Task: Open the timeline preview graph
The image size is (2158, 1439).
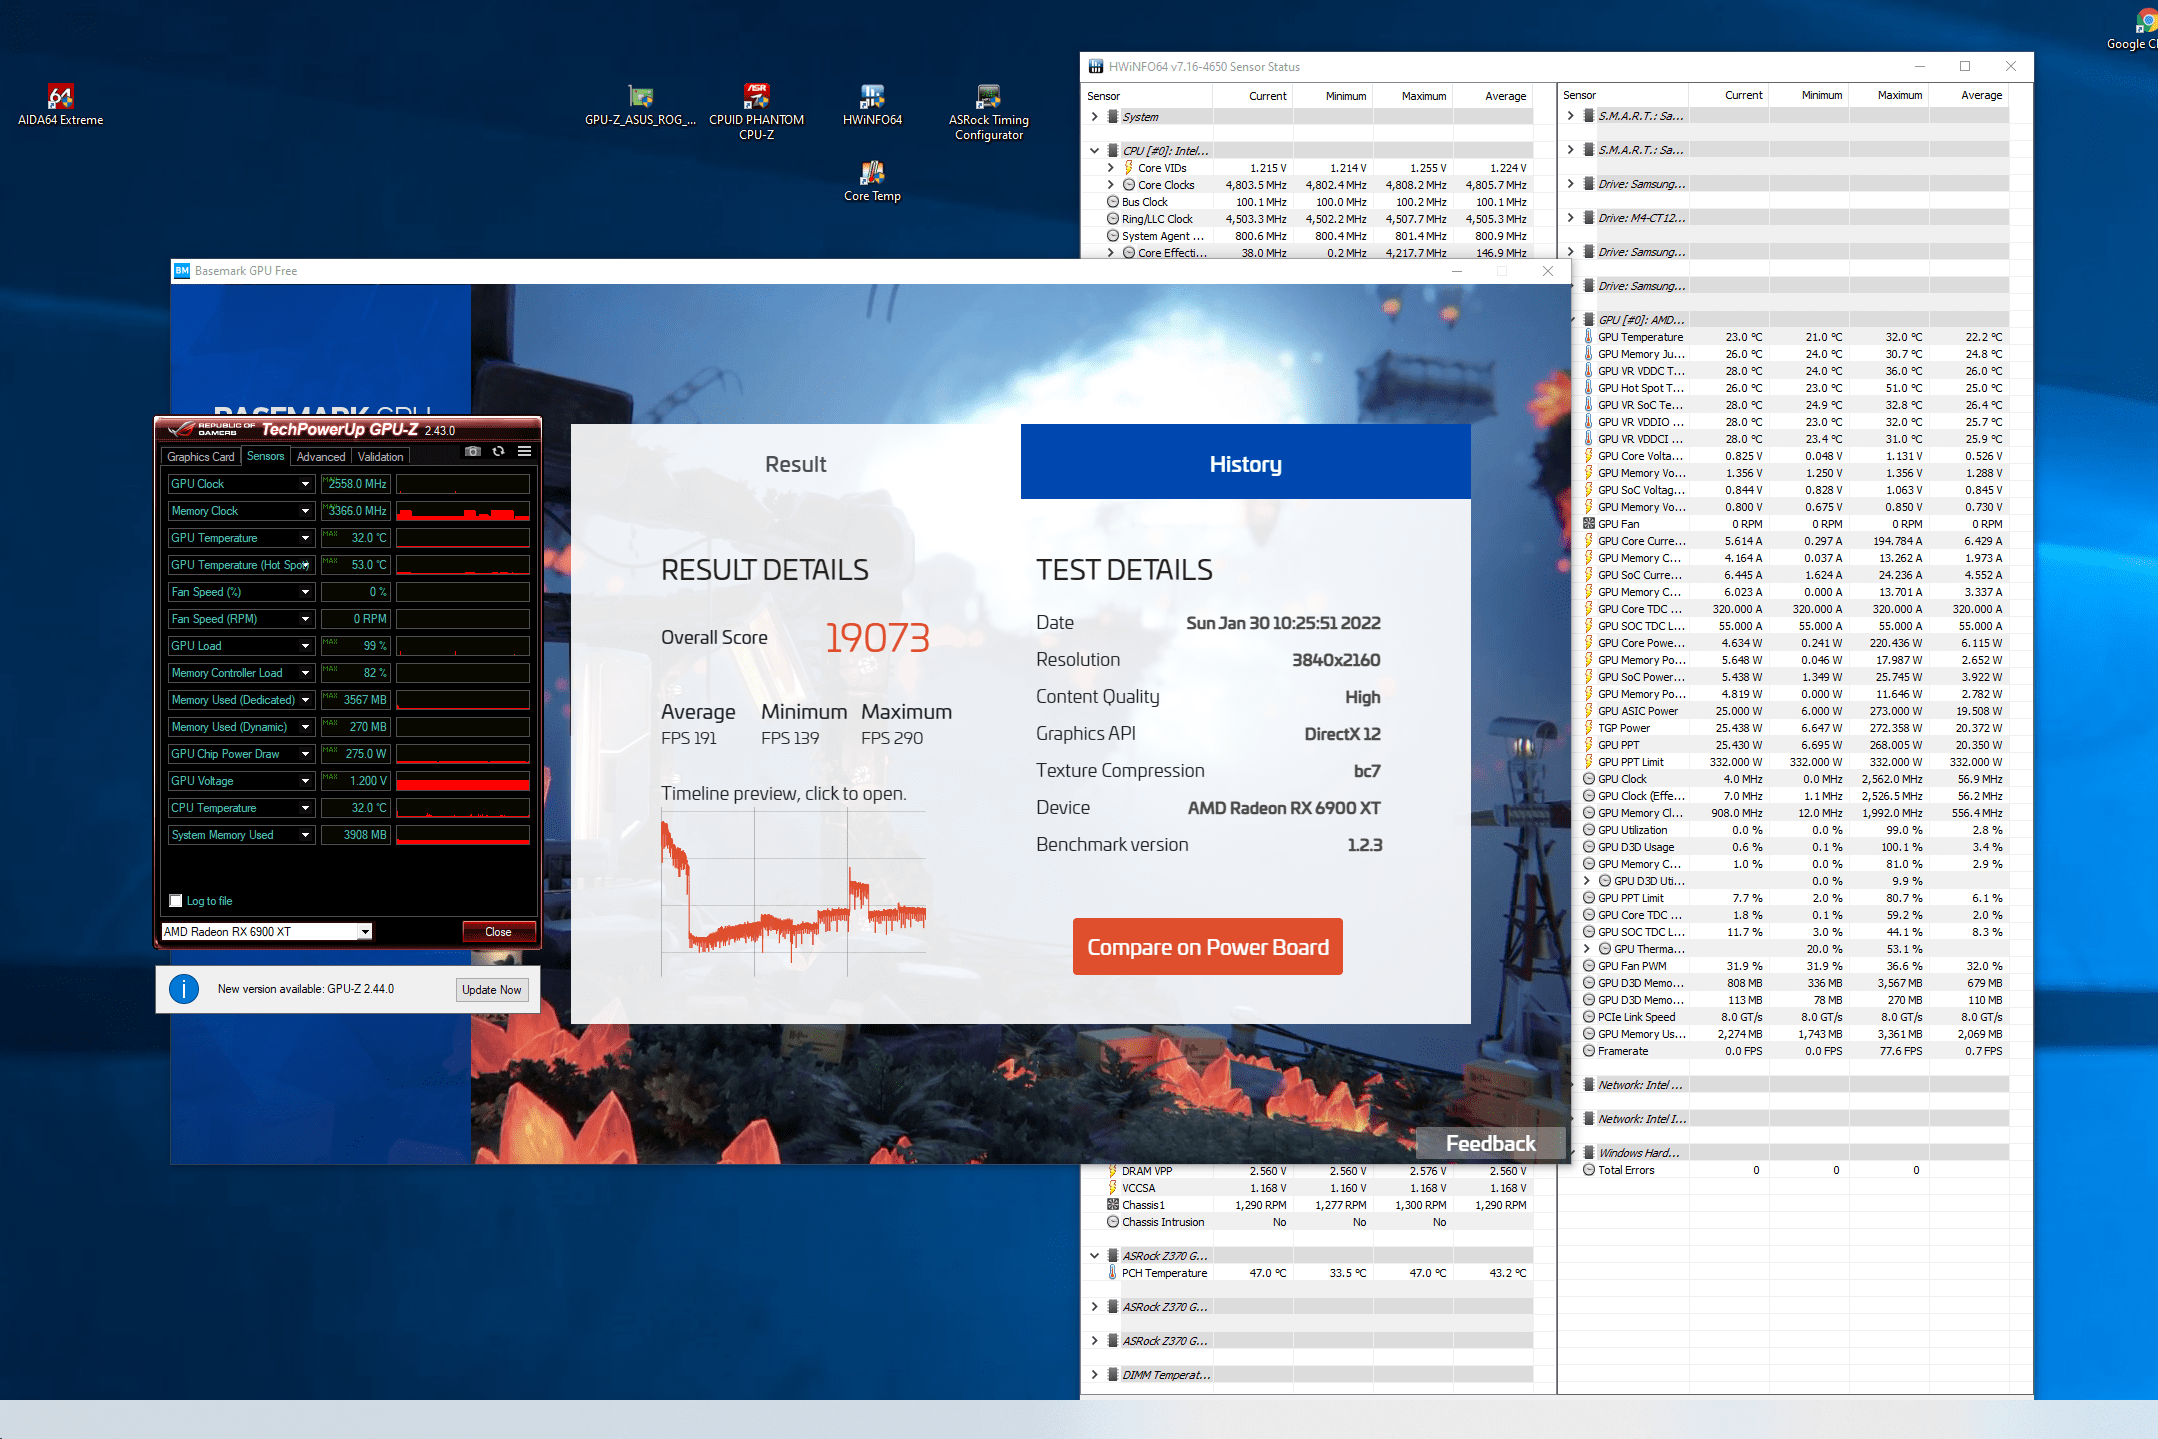Action: 794,892
